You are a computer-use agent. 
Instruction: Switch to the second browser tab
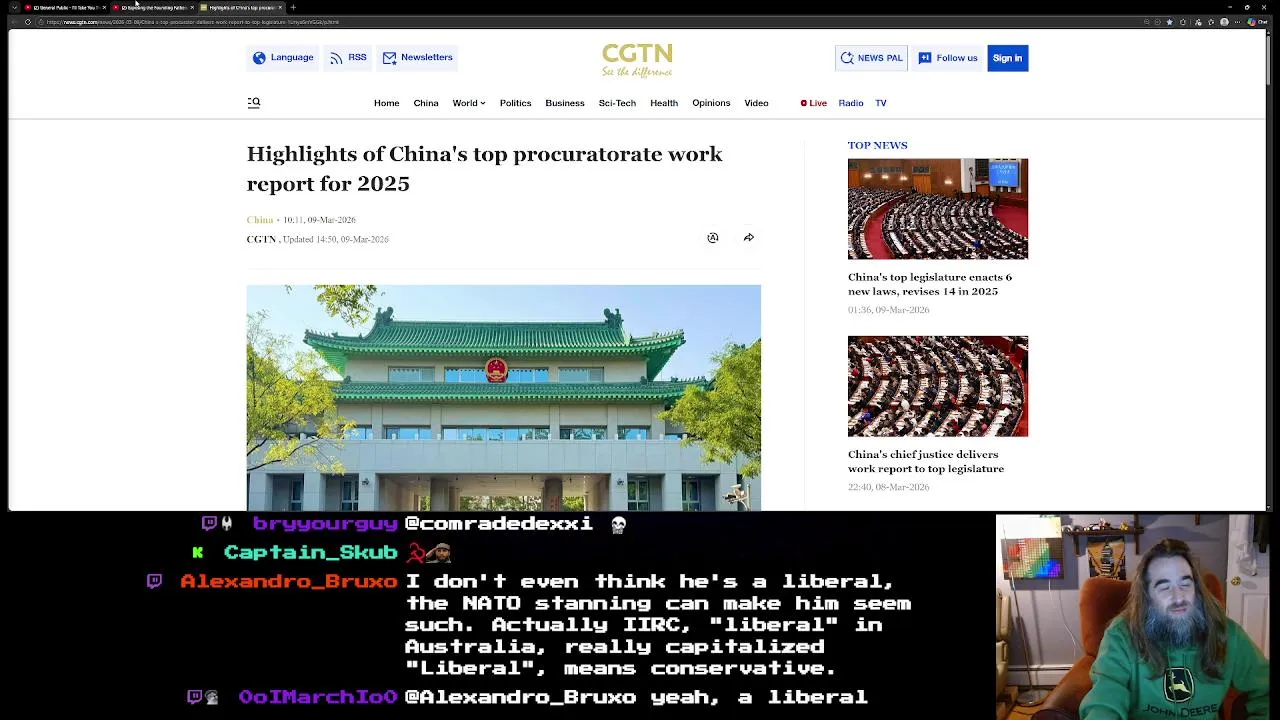(x=153, y=7)
